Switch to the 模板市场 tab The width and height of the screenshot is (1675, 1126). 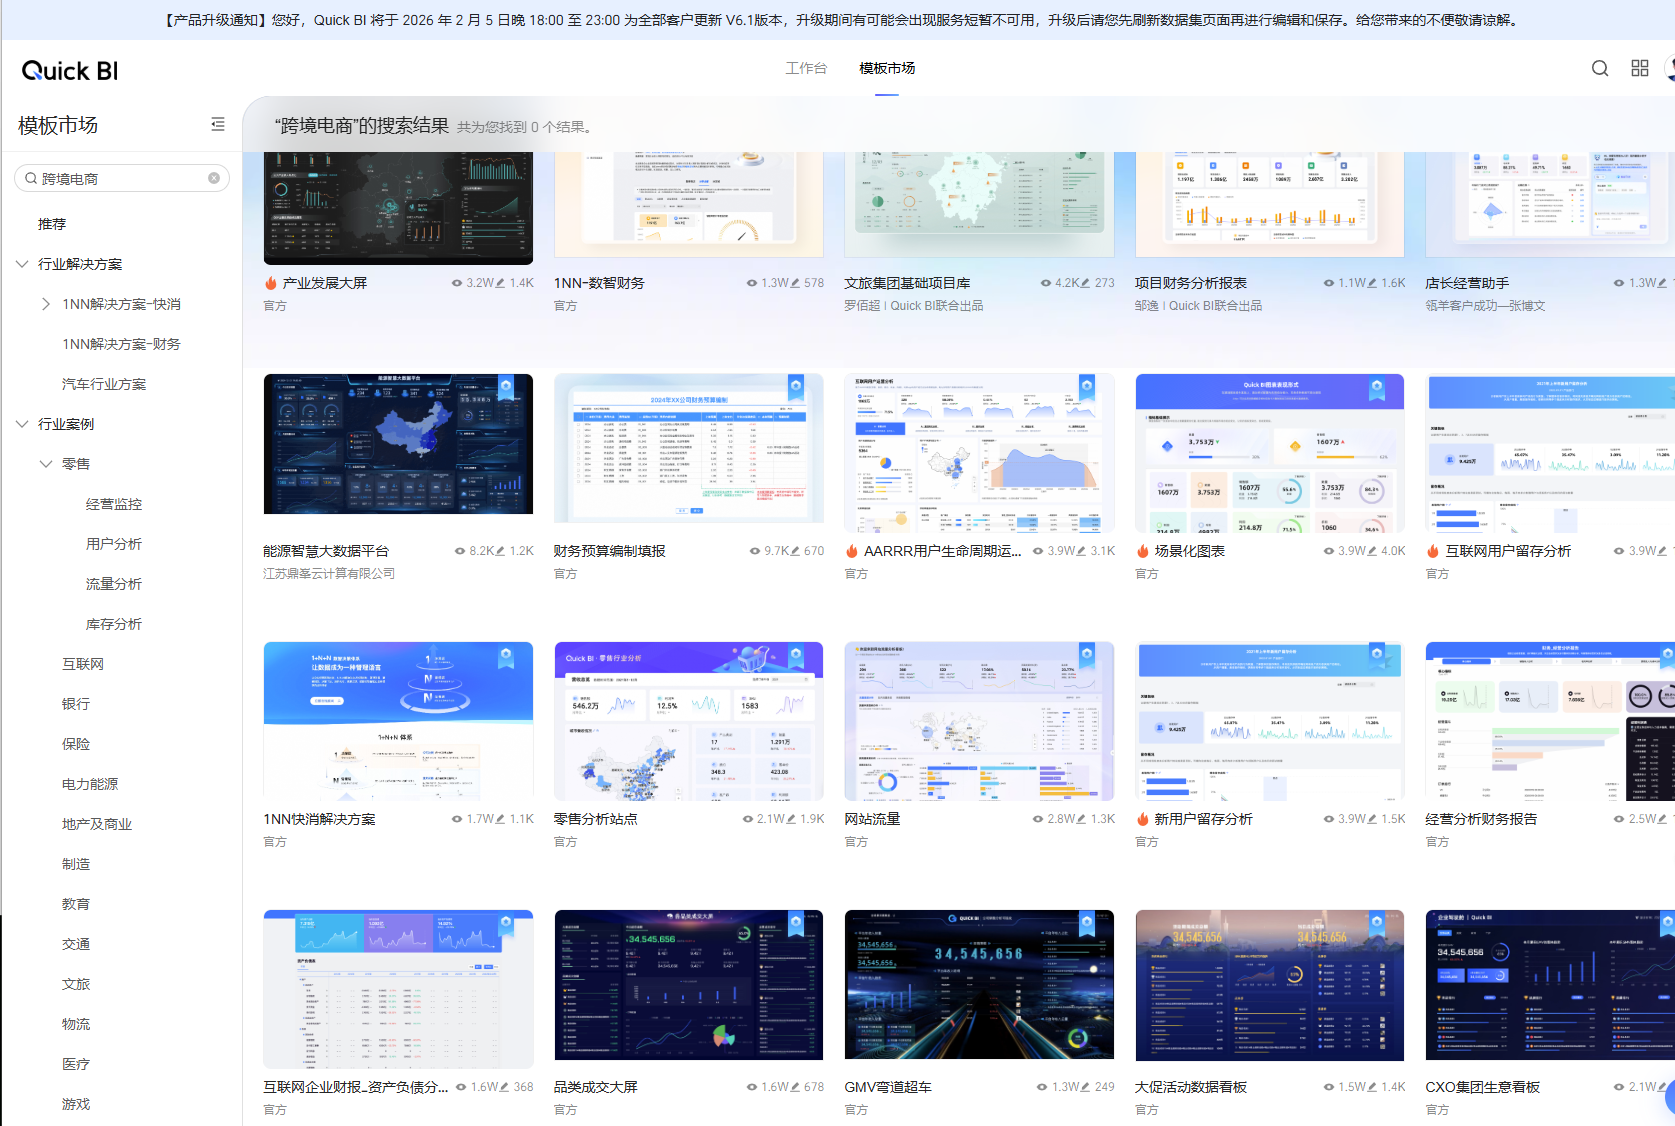click(887, 68)
